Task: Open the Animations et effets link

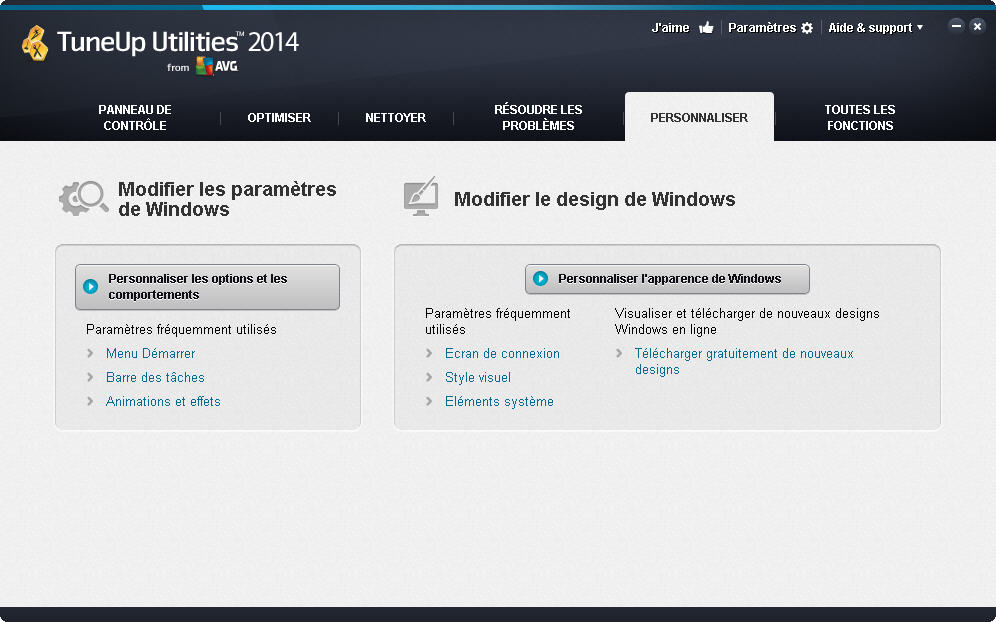Action: coord(163,402)
